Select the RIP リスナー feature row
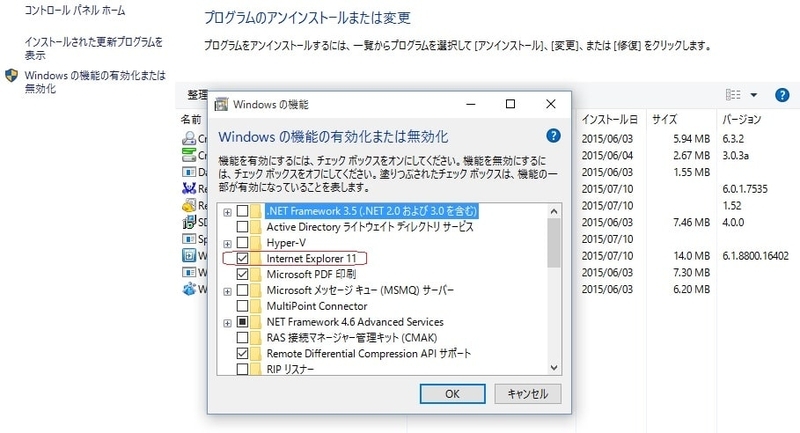Viewport: 800px width, 433px height. (x=290, y=369)
